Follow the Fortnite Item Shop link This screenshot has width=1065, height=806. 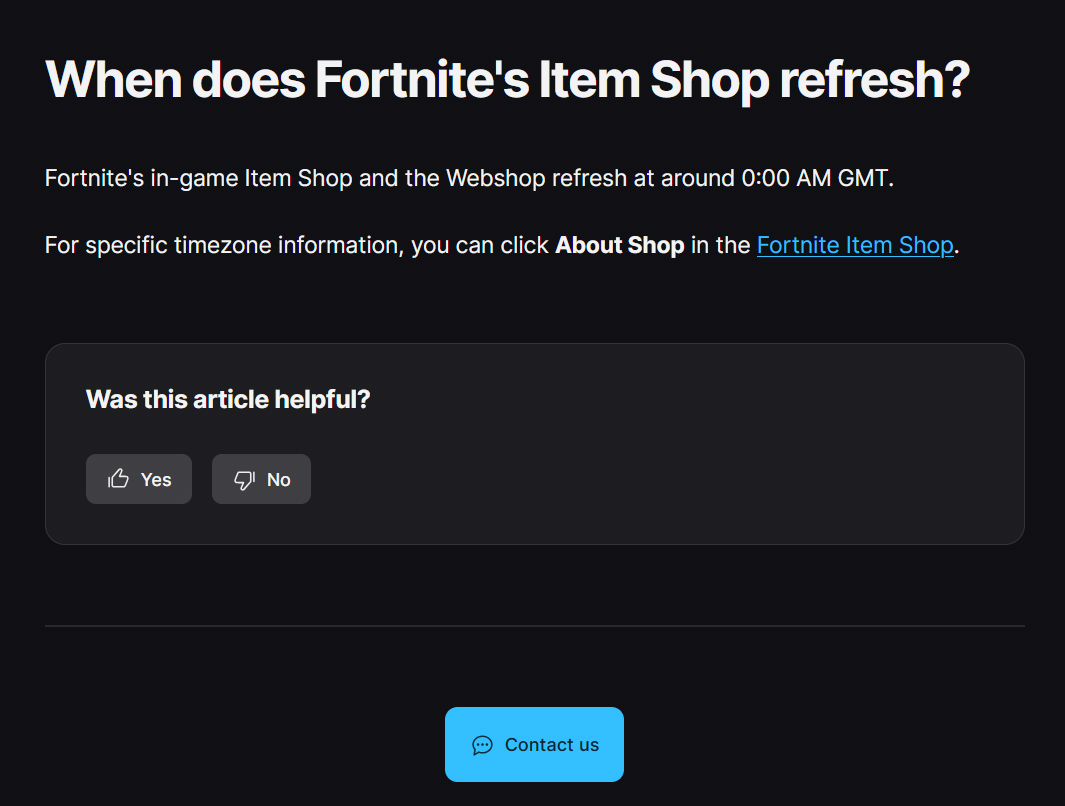pyautogui.click(x=855, y=245)
